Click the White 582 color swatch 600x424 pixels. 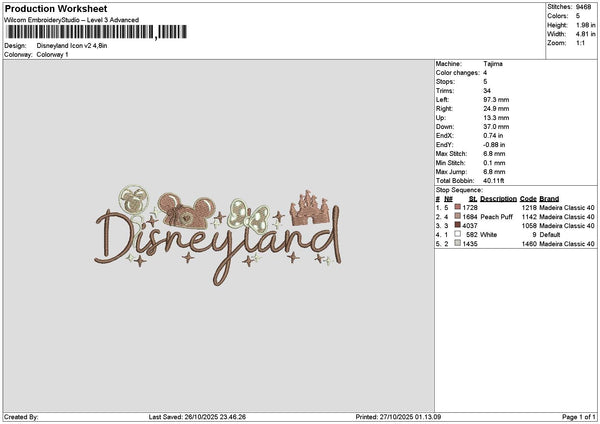457,234
